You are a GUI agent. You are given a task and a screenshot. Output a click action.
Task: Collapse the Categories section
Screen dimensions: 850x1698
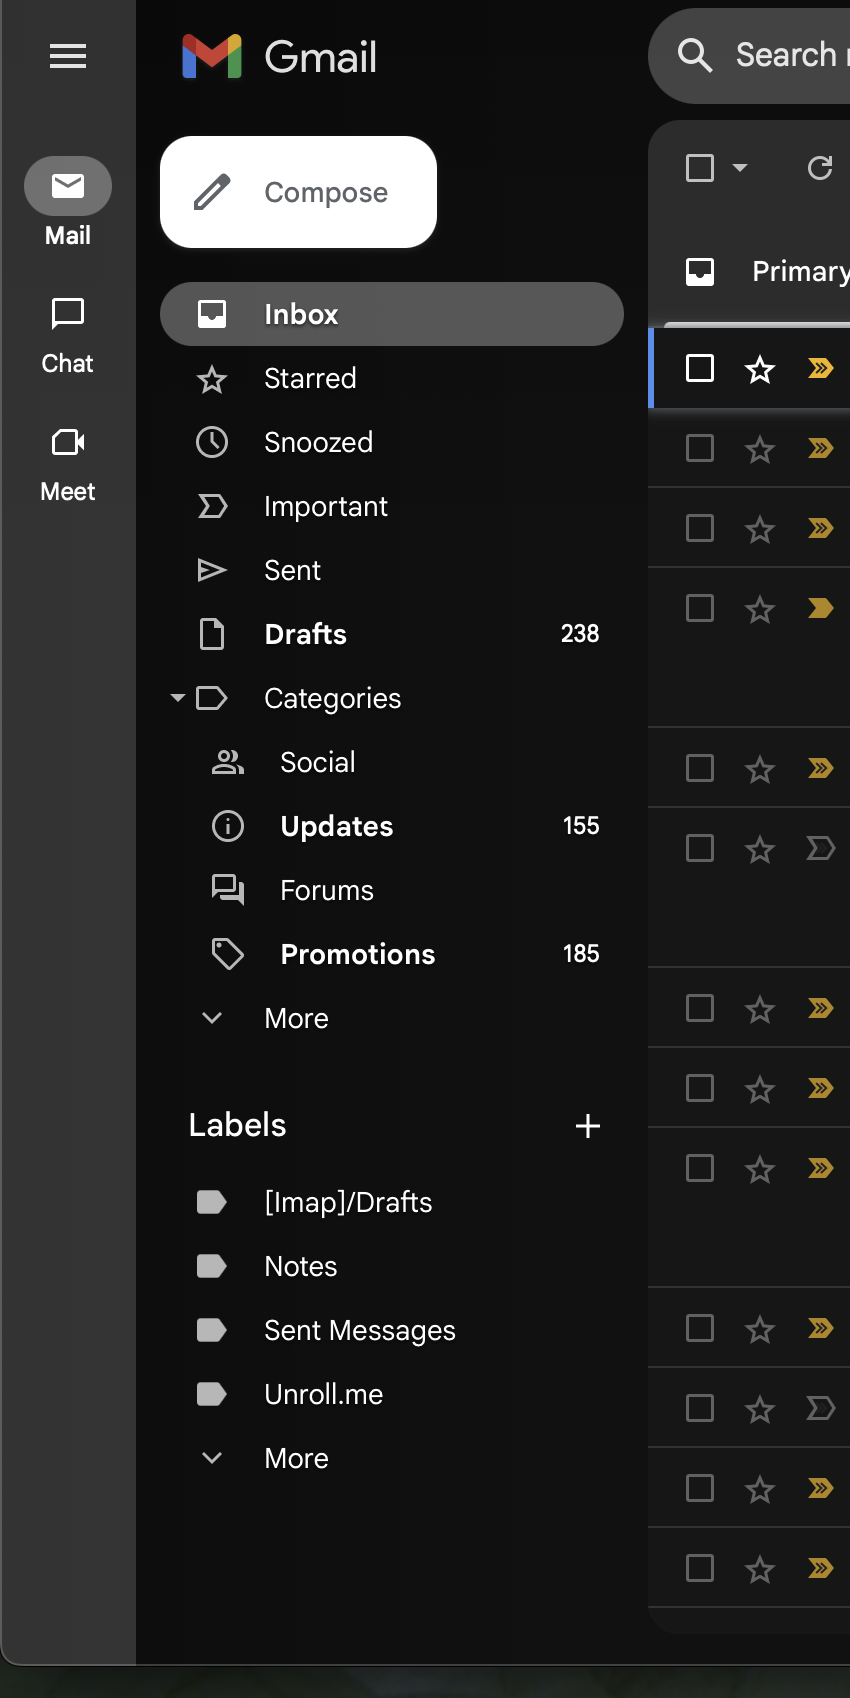[178, 698]
